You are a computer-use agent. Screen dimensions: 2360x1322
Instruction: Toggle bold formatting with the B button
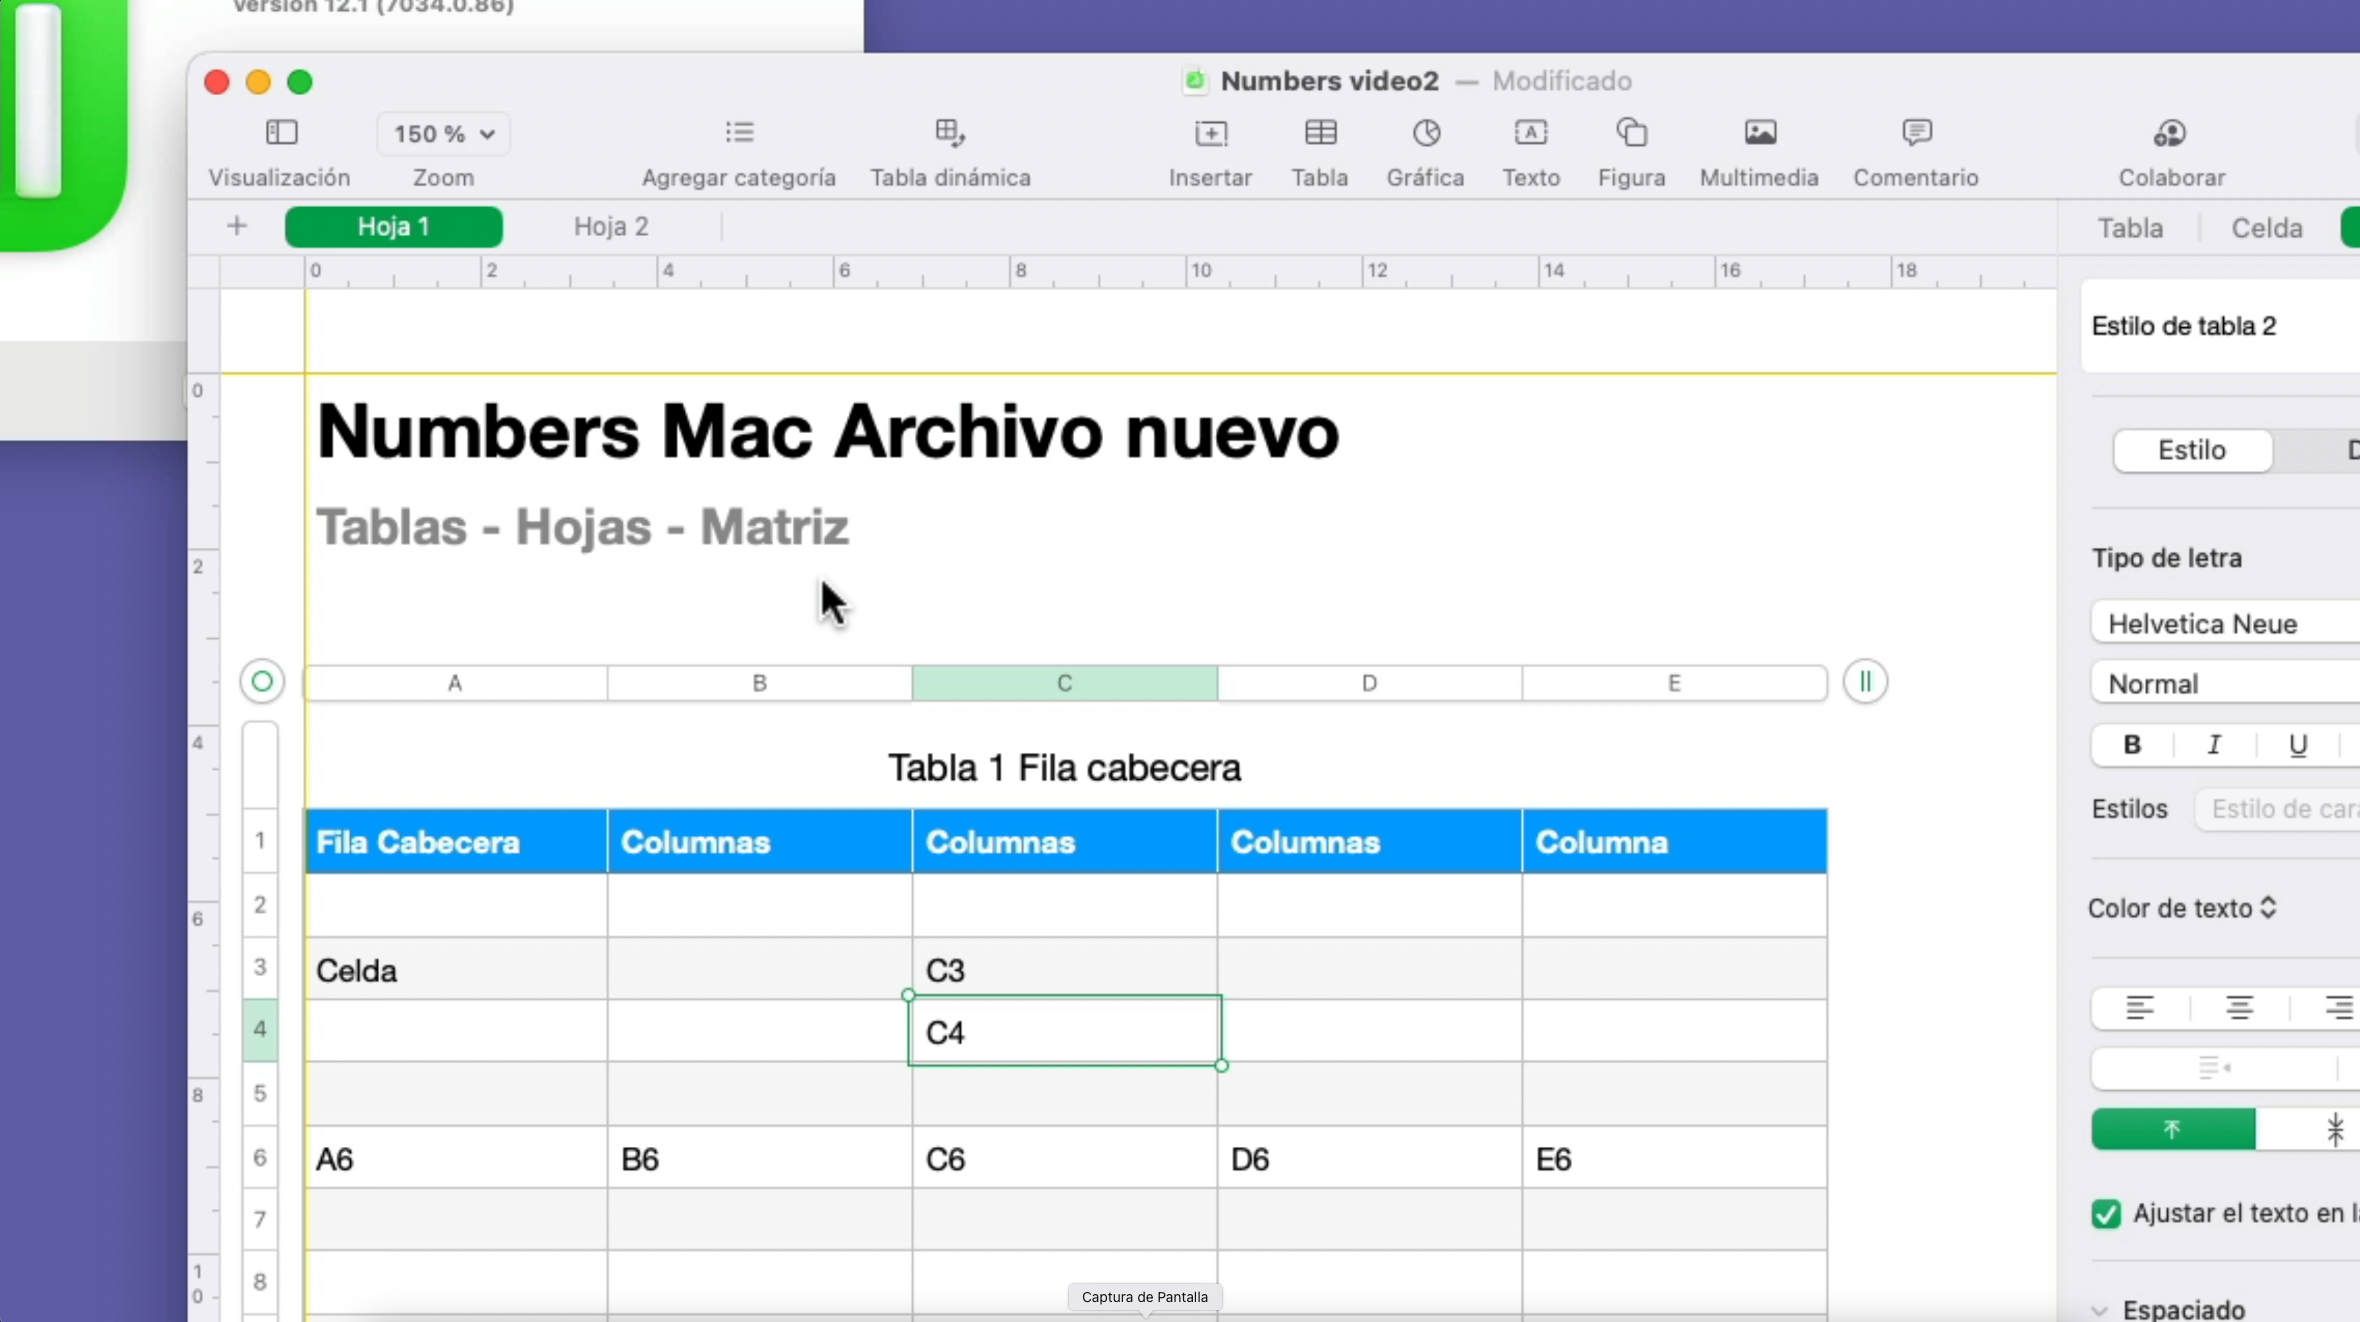(x=2131, y=745)
